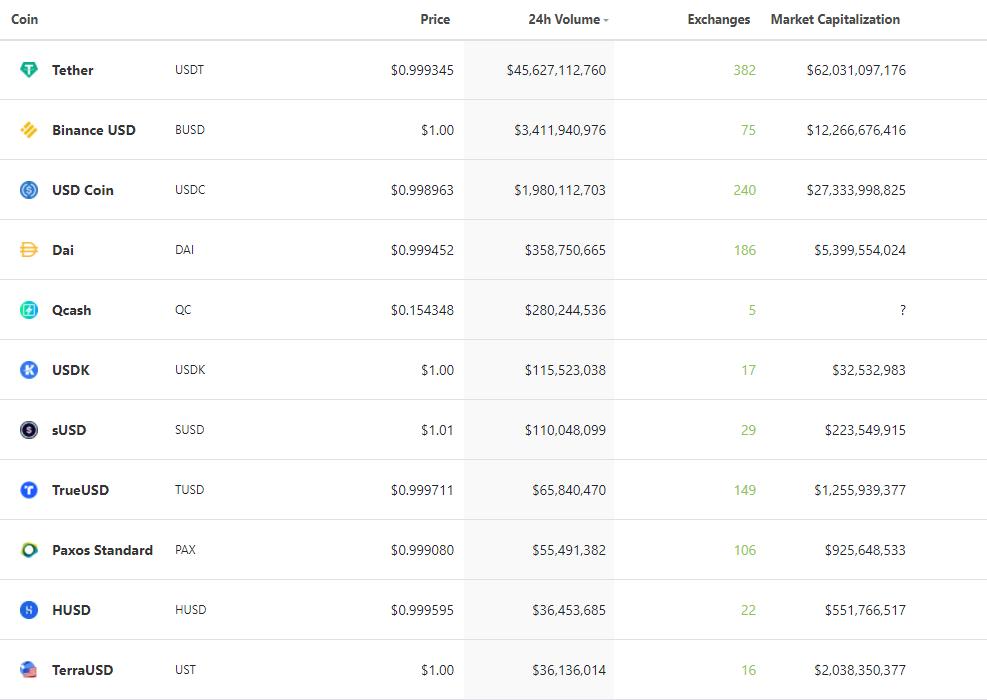Sort by Coin column header
The image size is (987, 700).
coord(25,20)
